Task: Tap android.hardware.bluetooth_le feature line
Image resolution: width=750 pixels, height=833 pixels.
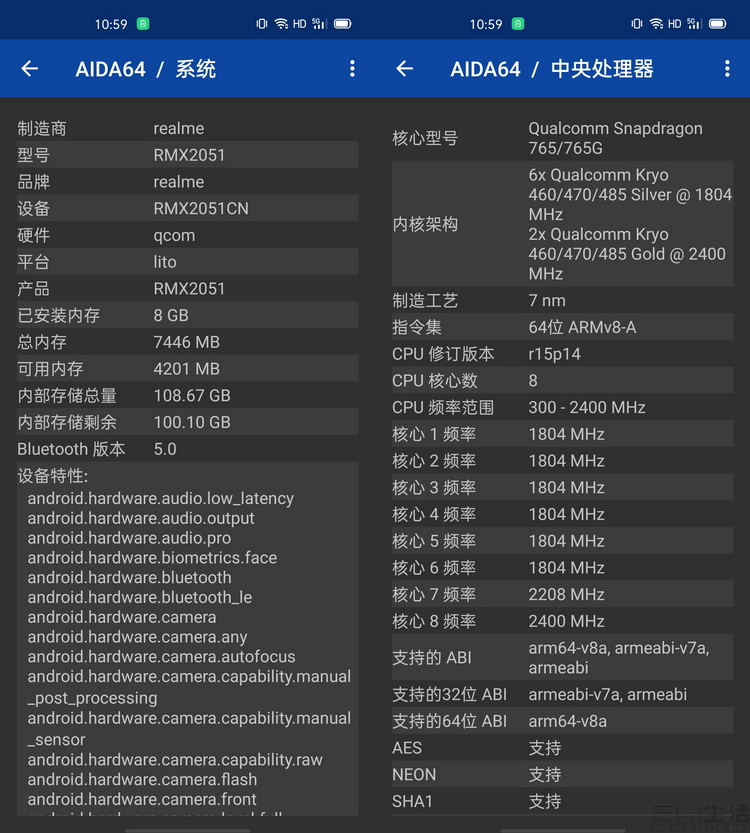Action: [140, 597]
